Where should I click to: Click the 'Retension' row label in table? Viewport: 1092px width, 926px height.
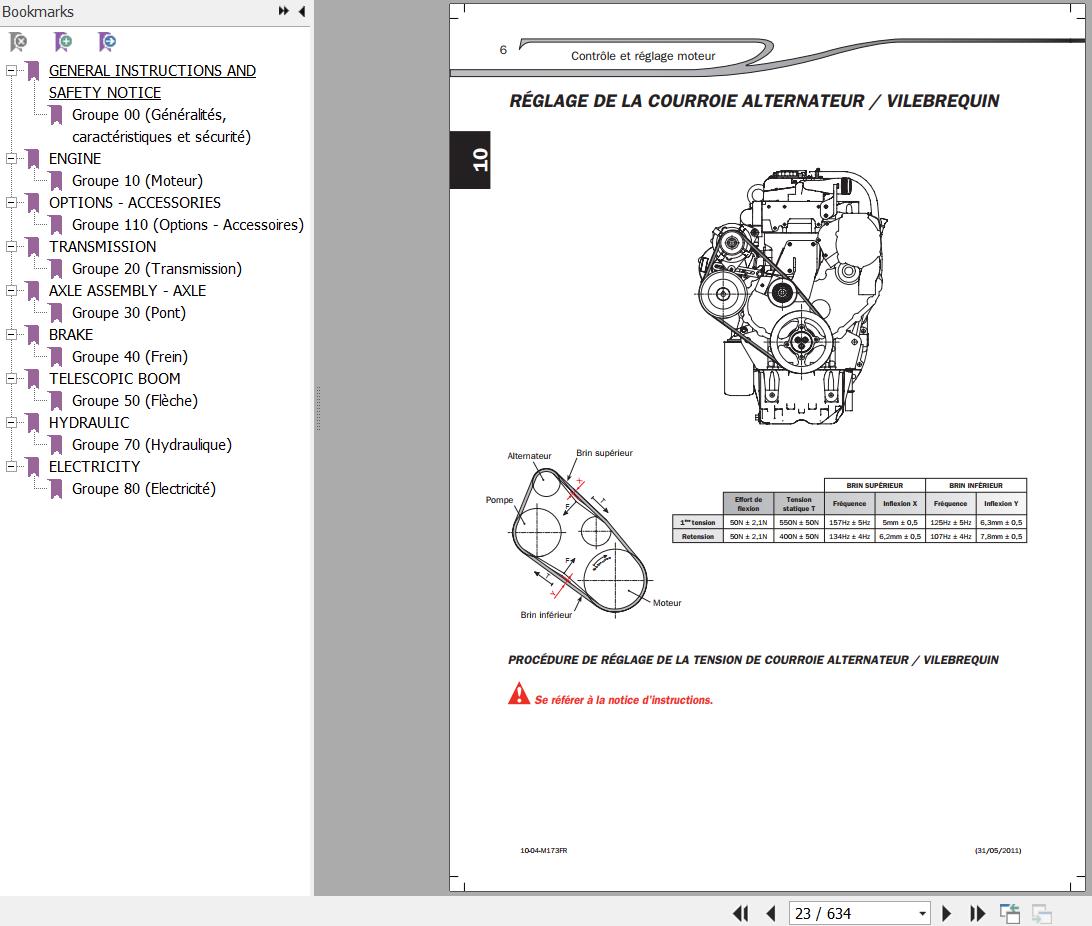pyautogui.click(x=698, y=537)
